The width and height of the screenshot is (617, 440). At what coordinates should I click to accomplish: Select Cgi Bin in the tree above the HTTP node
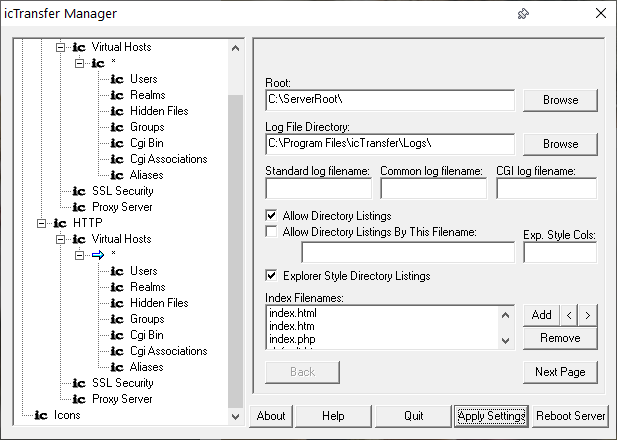click(147, 143)
